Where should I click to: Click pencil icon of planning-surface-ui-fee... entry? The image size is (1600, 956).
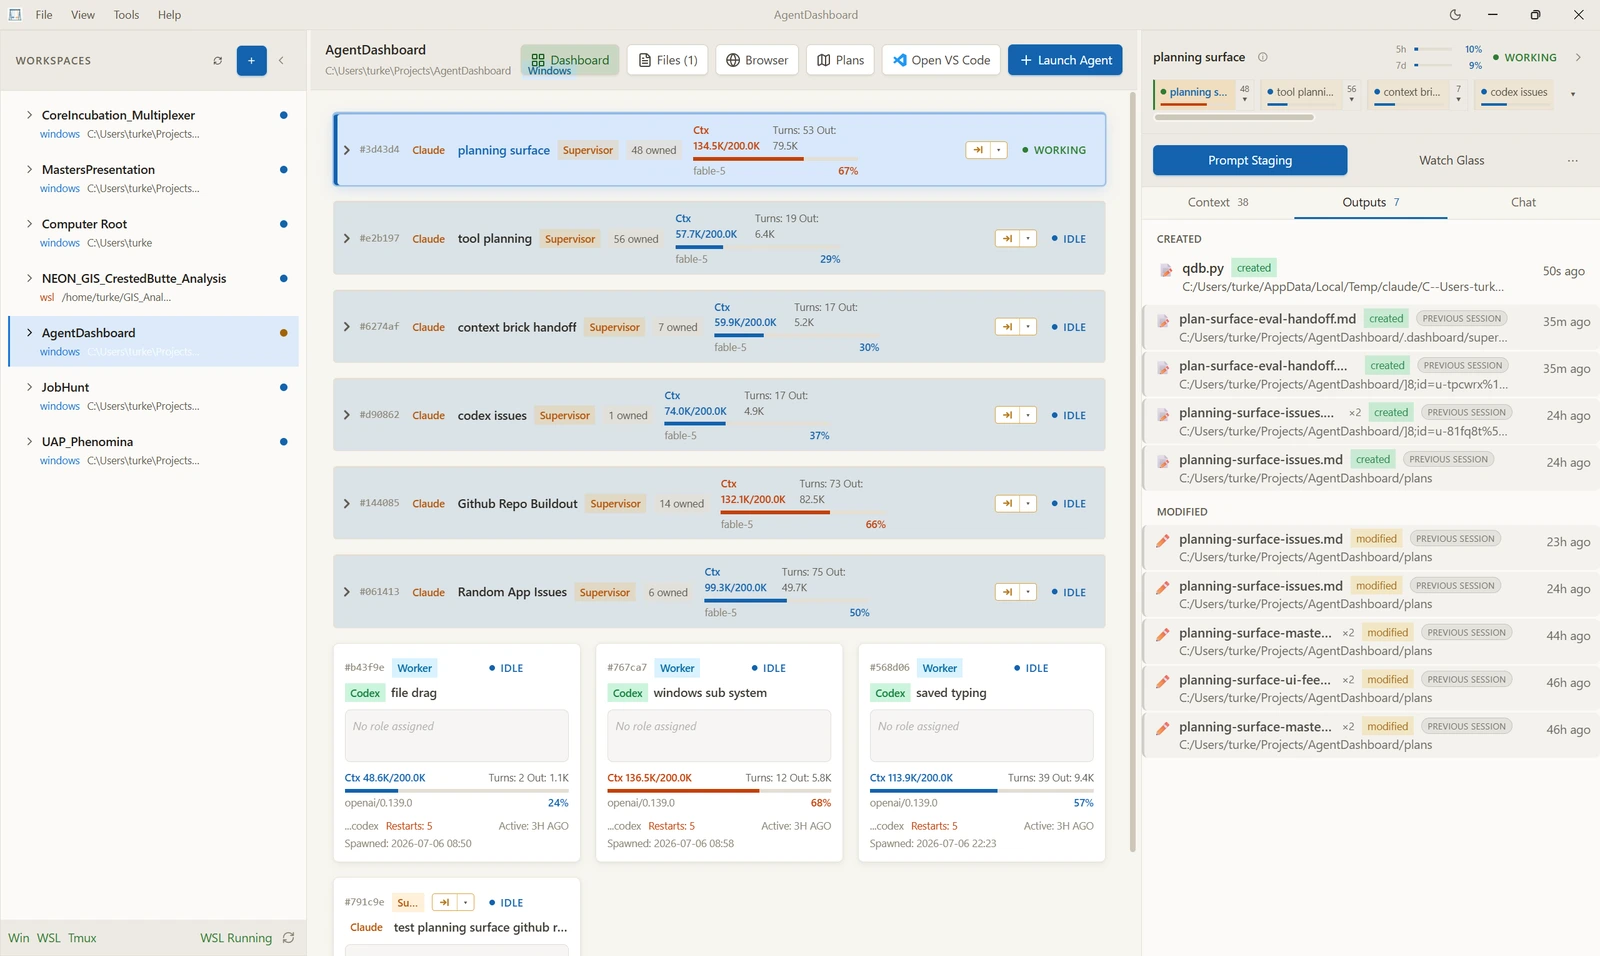pyautogui.click(x=1162, y=681)
